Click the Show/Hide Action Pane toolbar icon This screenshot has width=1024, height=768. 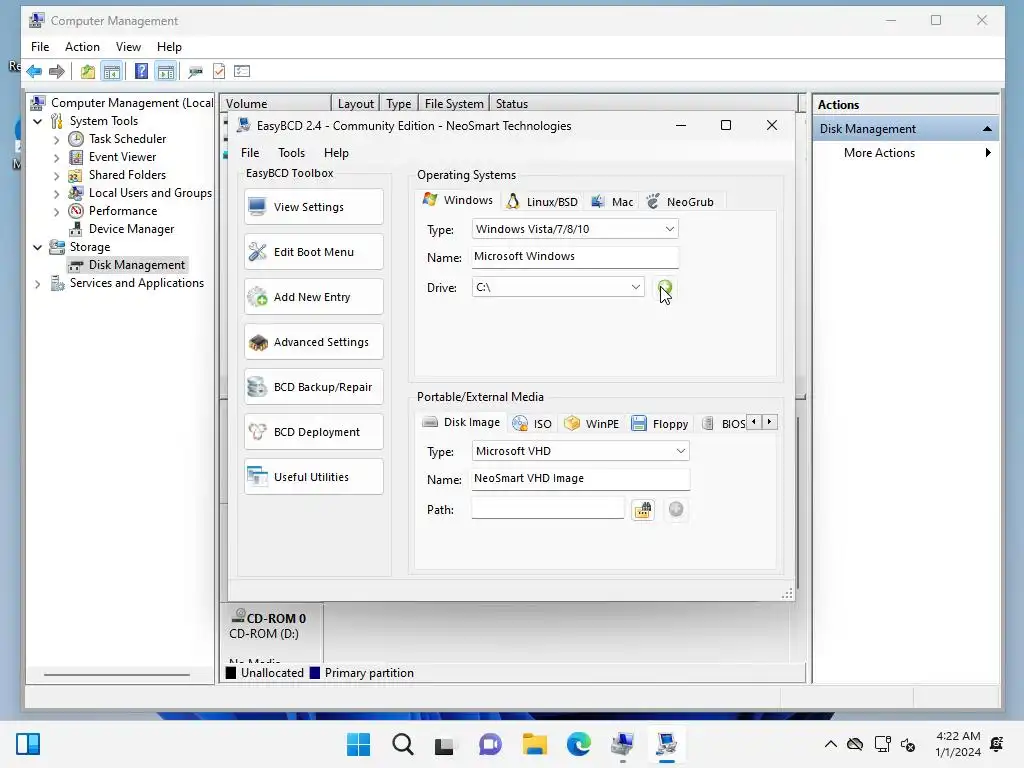tap(166, 71)
